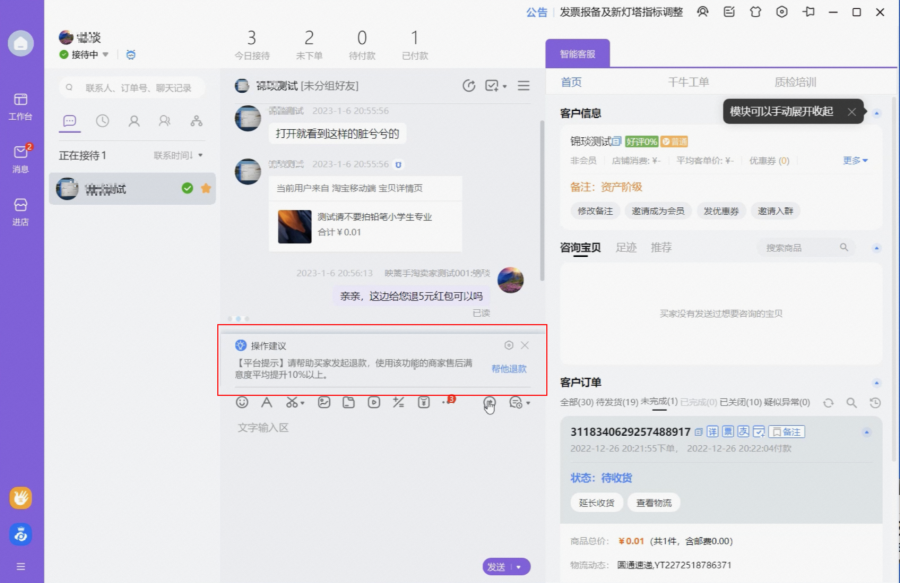The height and width of the screenshot is (583, 900).
Task: Click the send image icon
Action: (324, 402)
